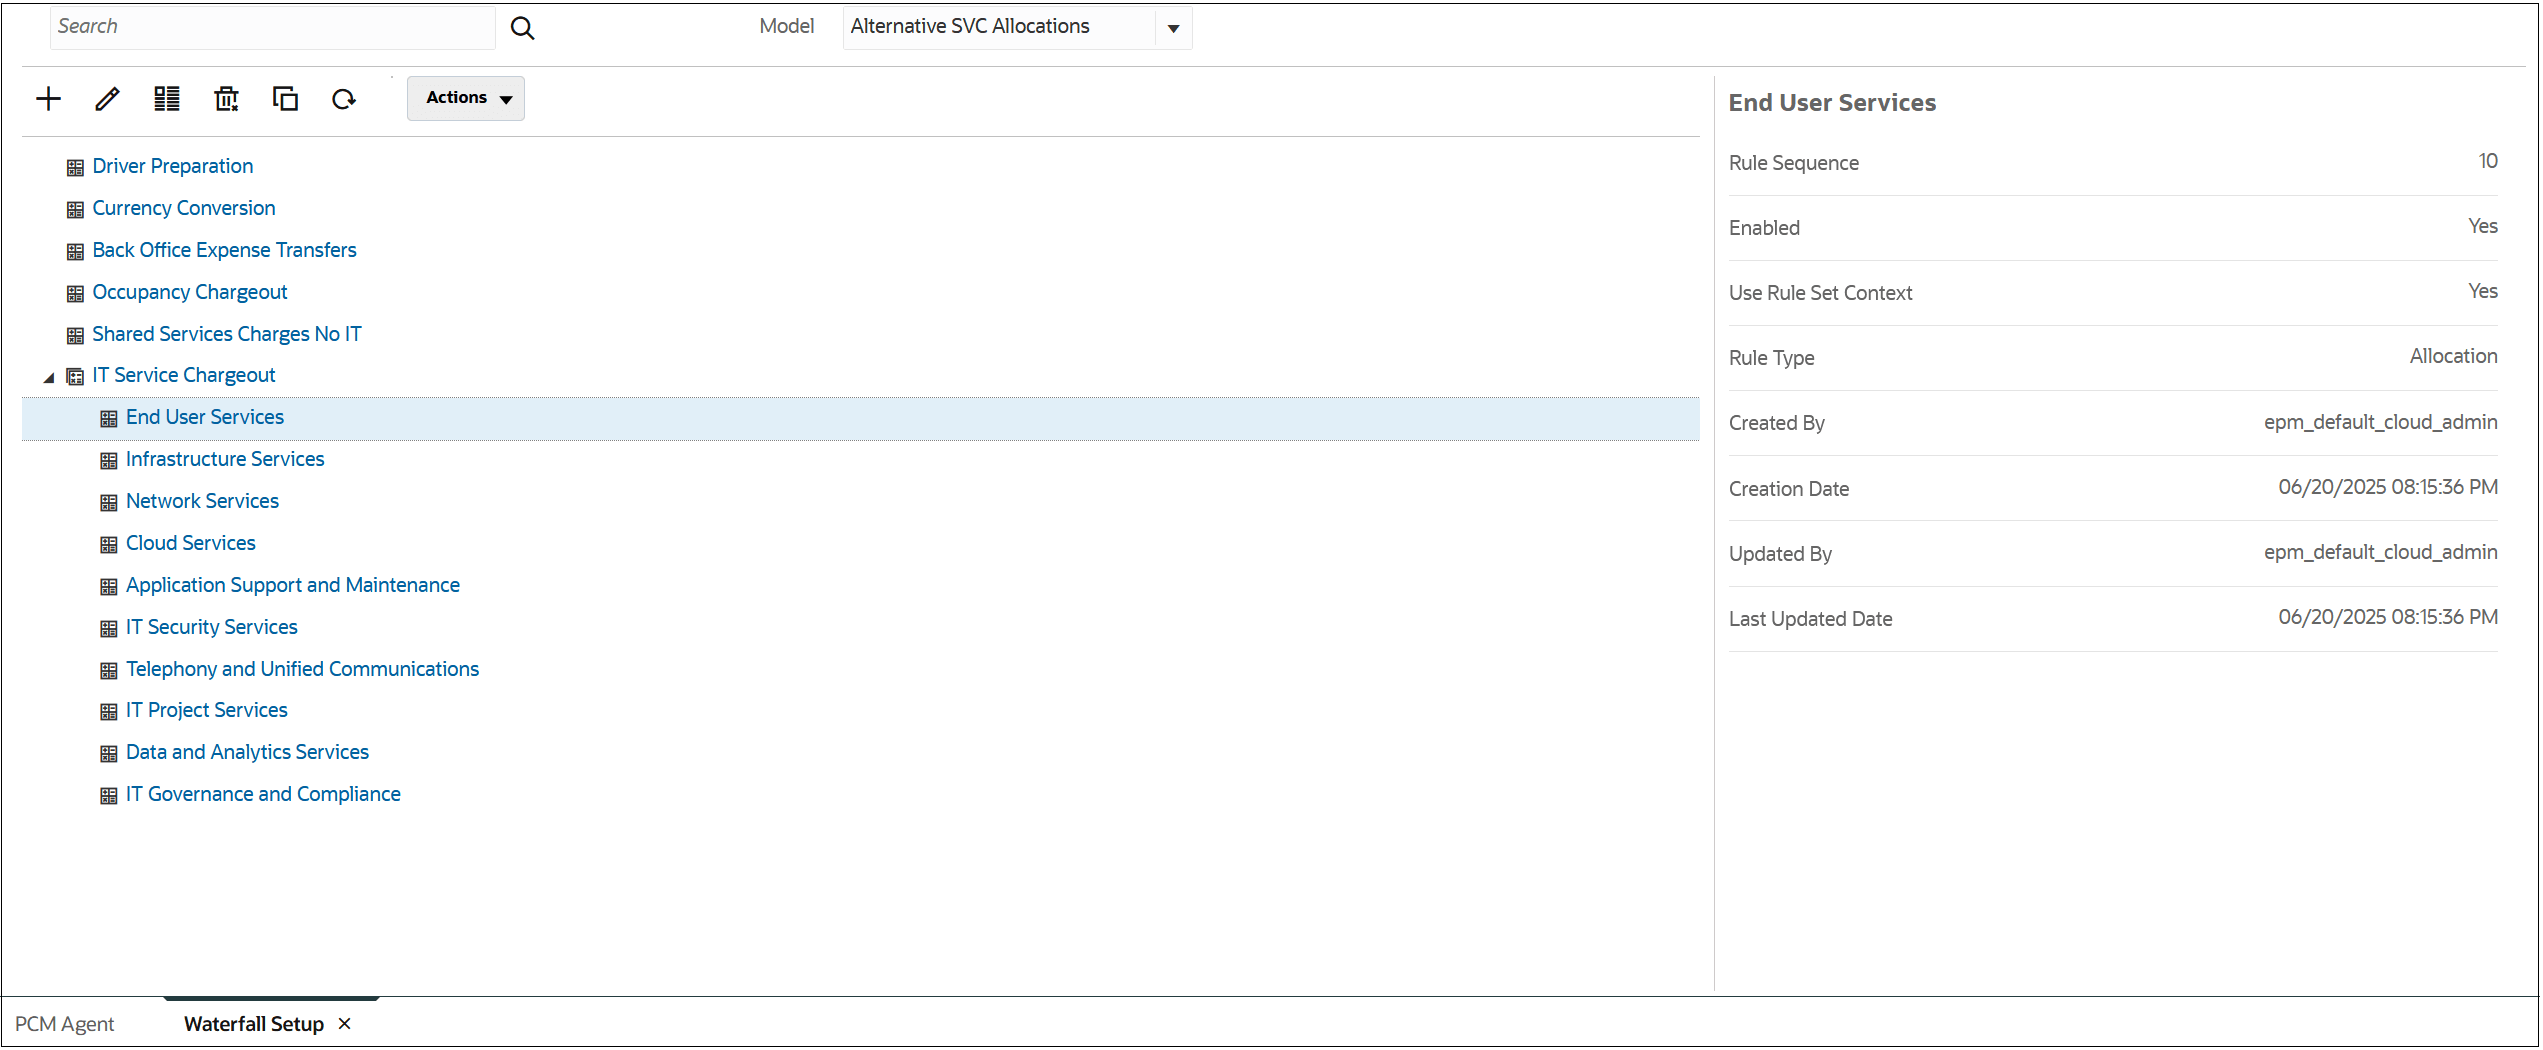Click inside the Search input field

270,27
